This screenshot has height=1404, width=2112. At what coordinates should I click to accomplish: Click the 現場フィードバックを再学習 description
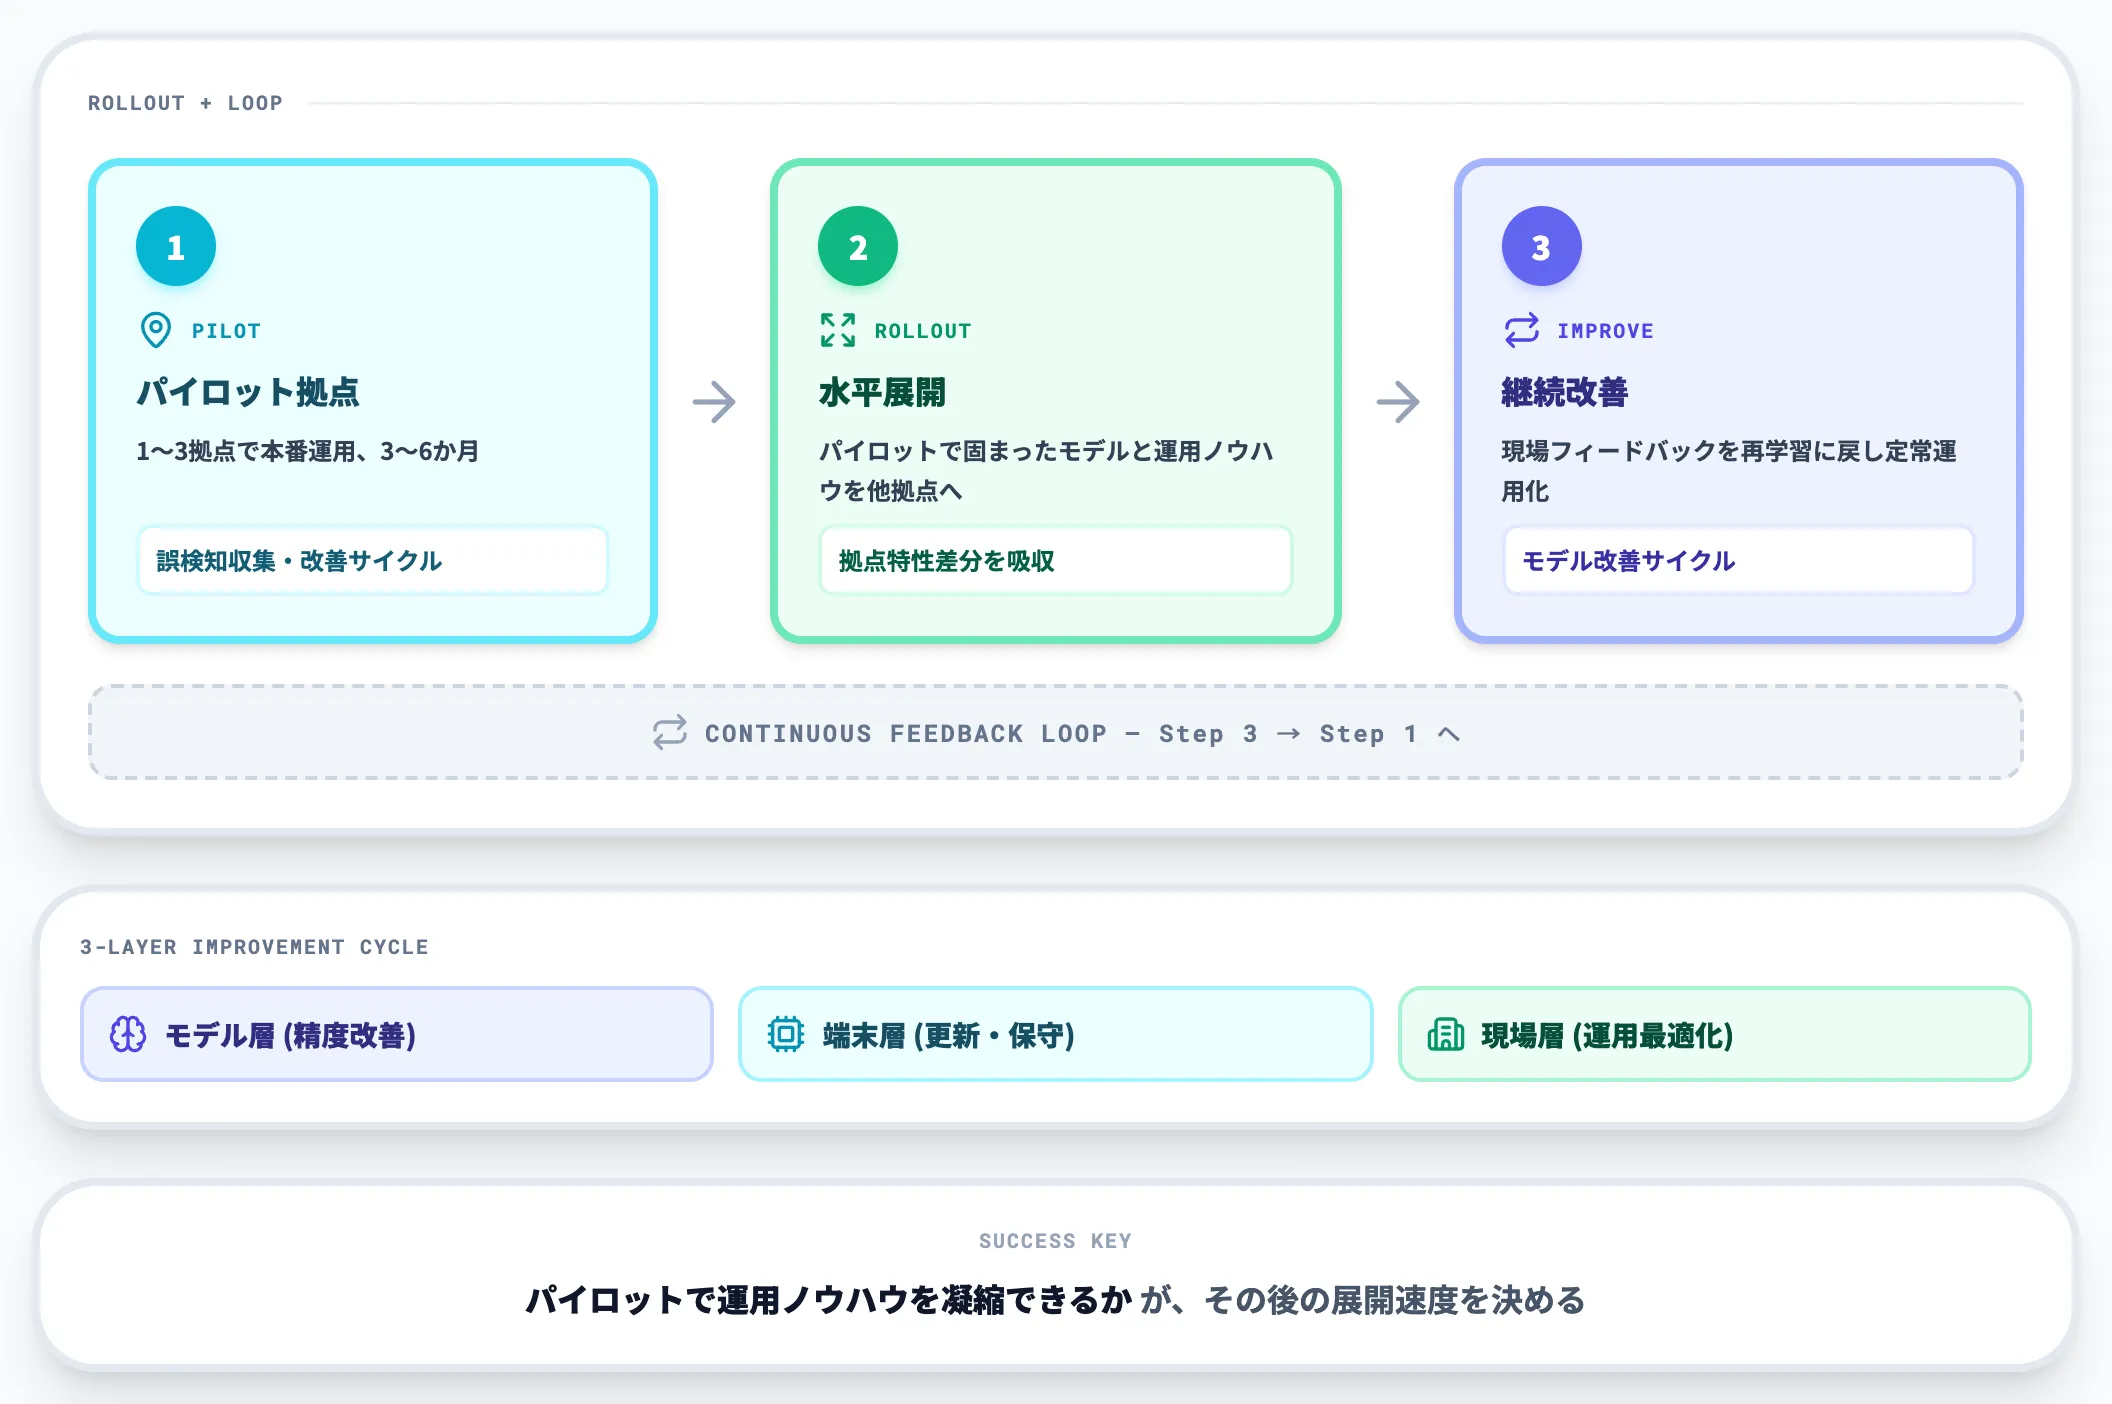(1730, 471)
